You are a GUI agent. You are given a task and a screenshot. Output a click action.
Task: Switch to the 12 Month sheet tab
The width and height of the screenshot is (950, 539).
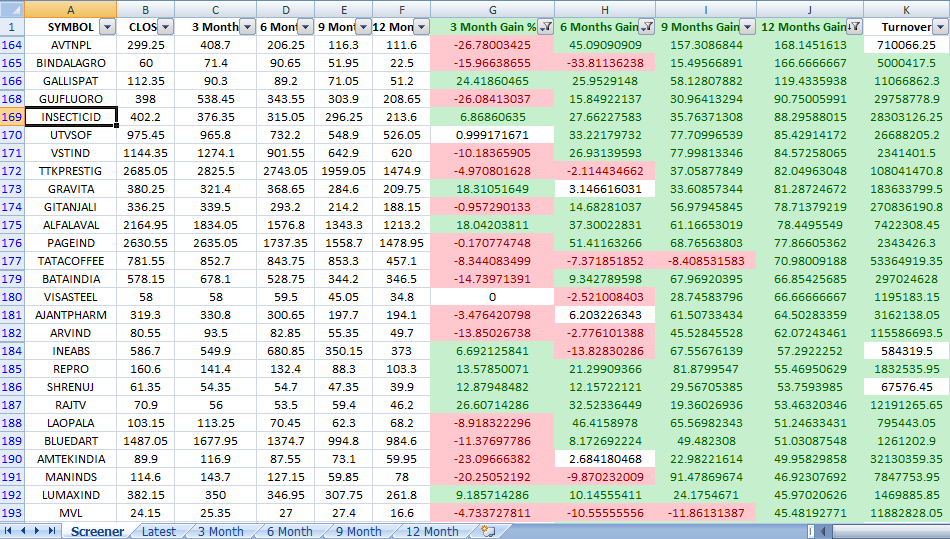pos(432,532)
